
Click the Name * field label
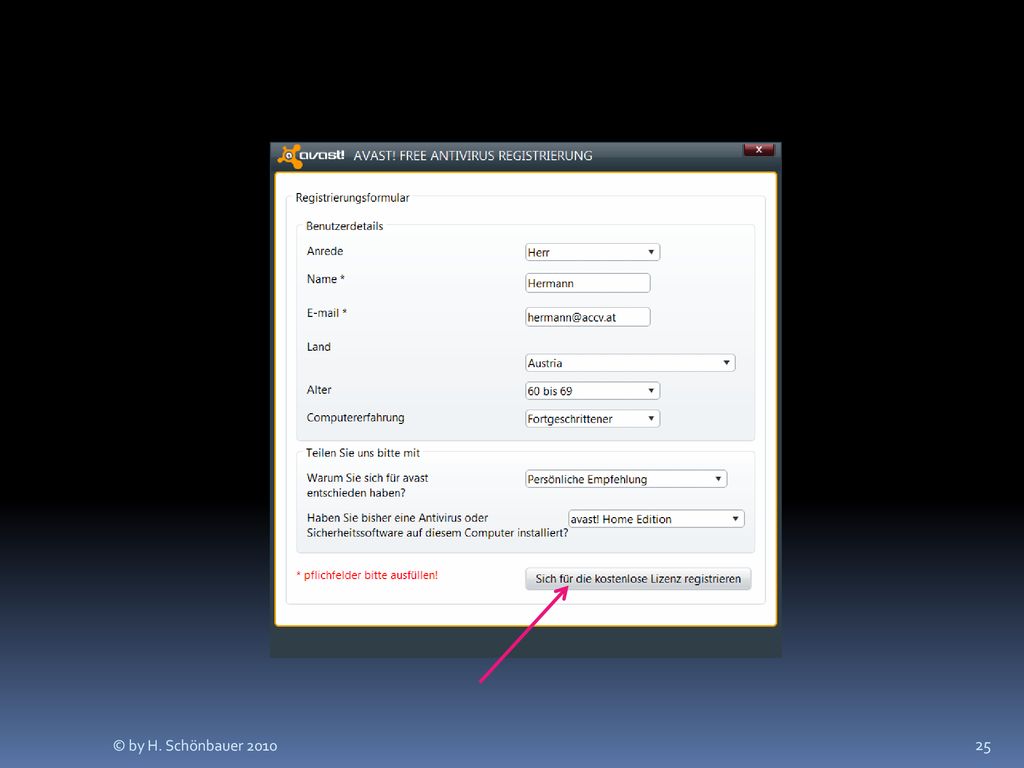(325, 279)
